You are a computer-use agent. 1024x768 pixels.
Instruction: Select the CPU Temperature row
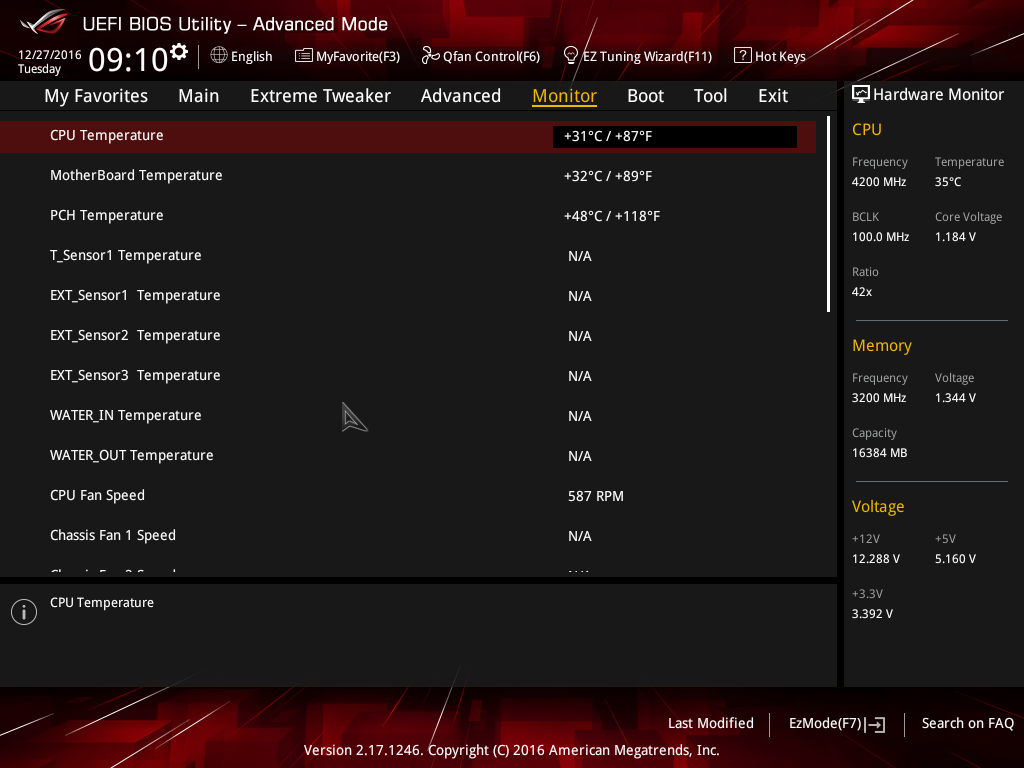point(408,136)
